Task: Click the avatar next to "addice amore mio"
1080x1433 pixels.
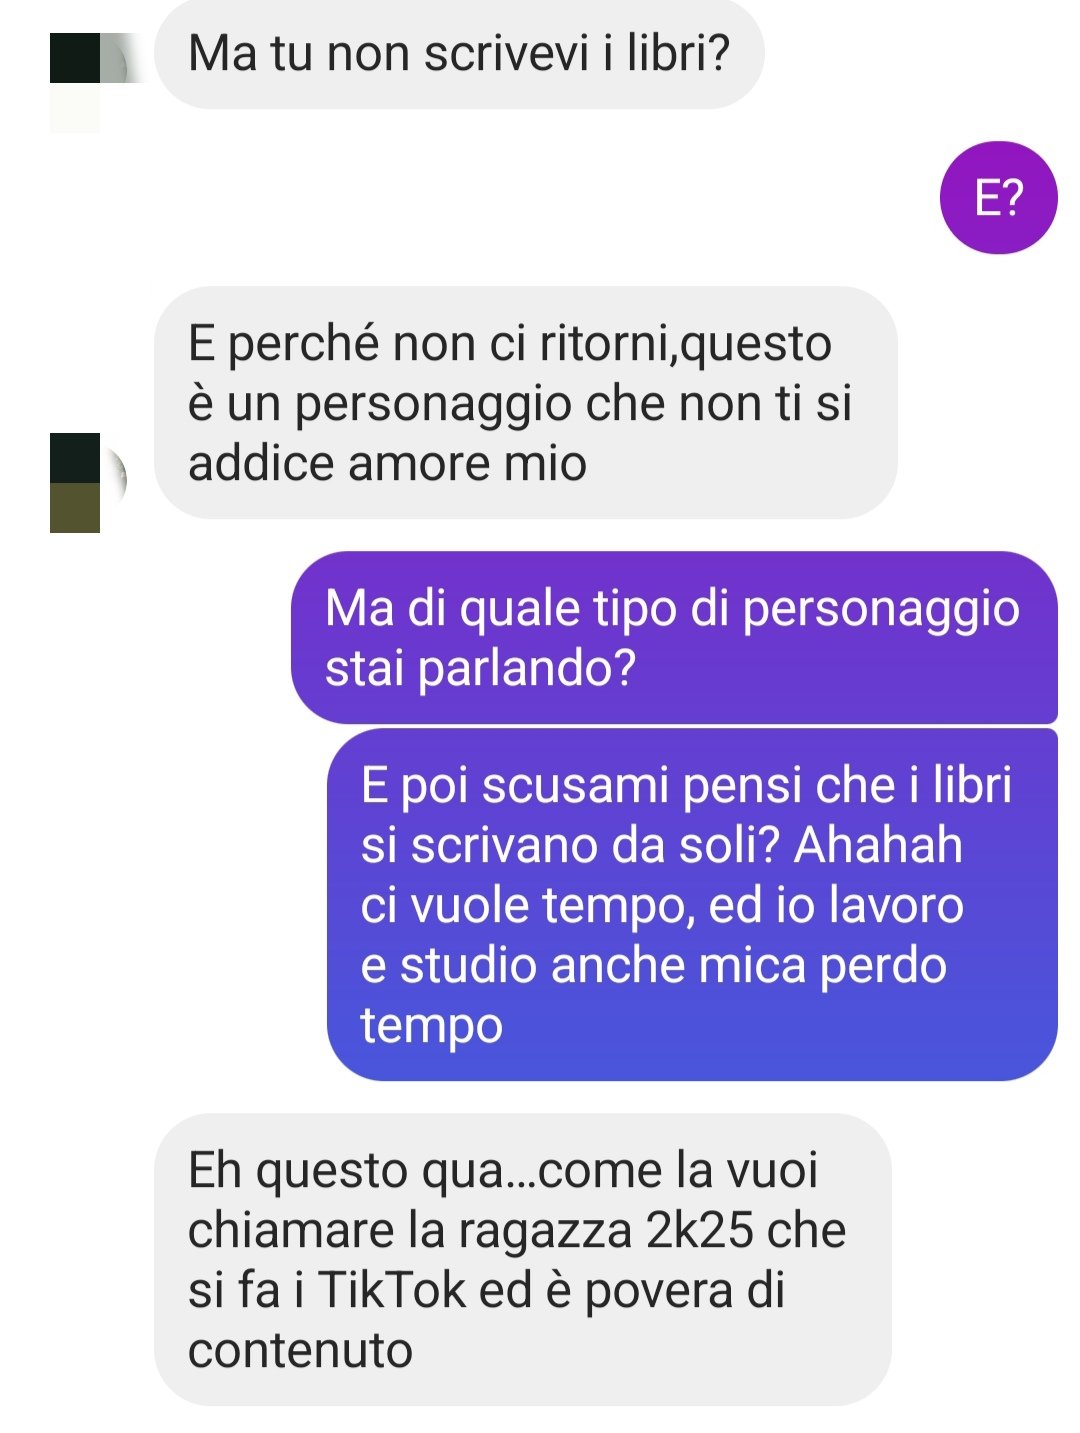Action: coord(88,483)
